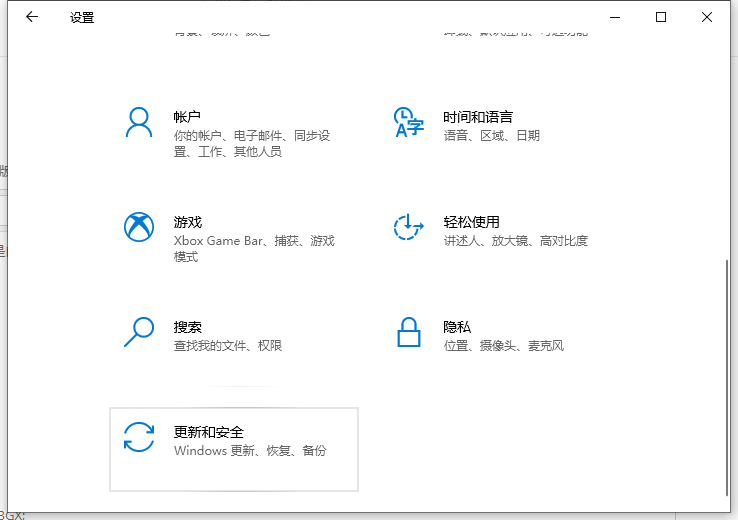Open the 更新和安全 title text

[208, 432]
